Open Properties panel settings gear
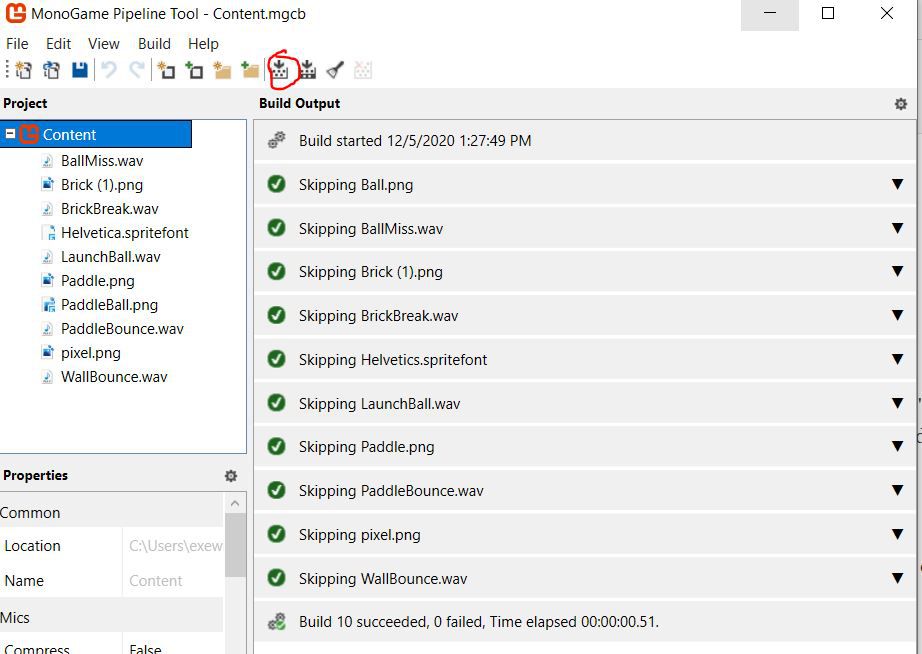Screen dimensions: 922x654 pyautogui.click(x=231, y=476)
